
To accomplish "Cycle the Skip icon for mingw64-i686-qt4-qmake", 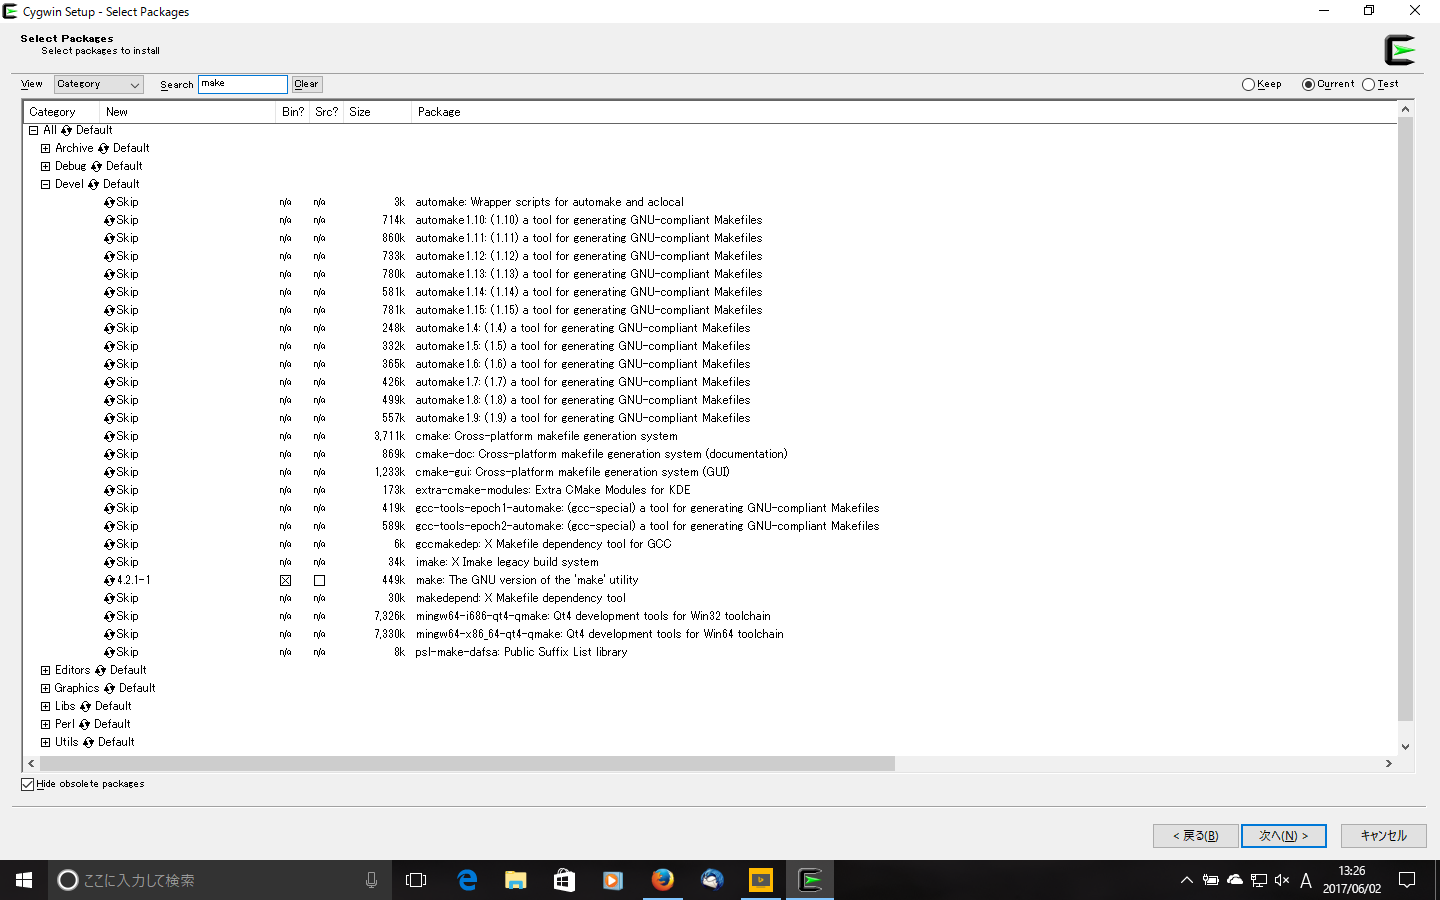I will point(110,616).
